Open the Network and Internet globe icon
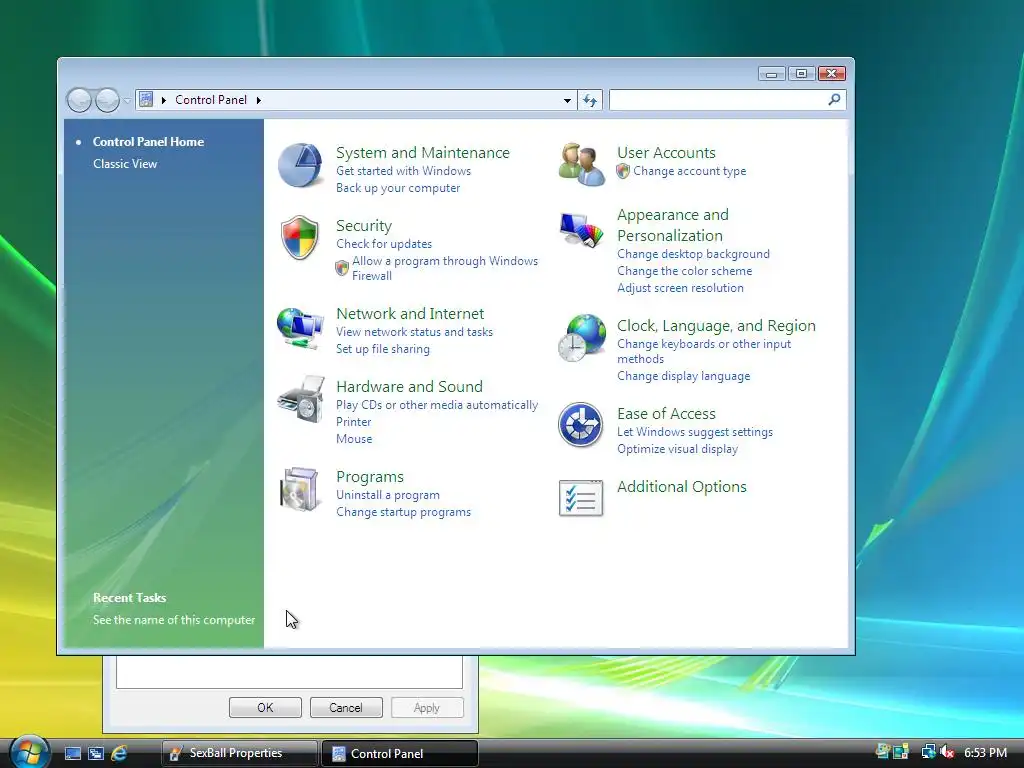This screenshot has height=768, width=1024. pyautogui.click(x=300, y=328)
